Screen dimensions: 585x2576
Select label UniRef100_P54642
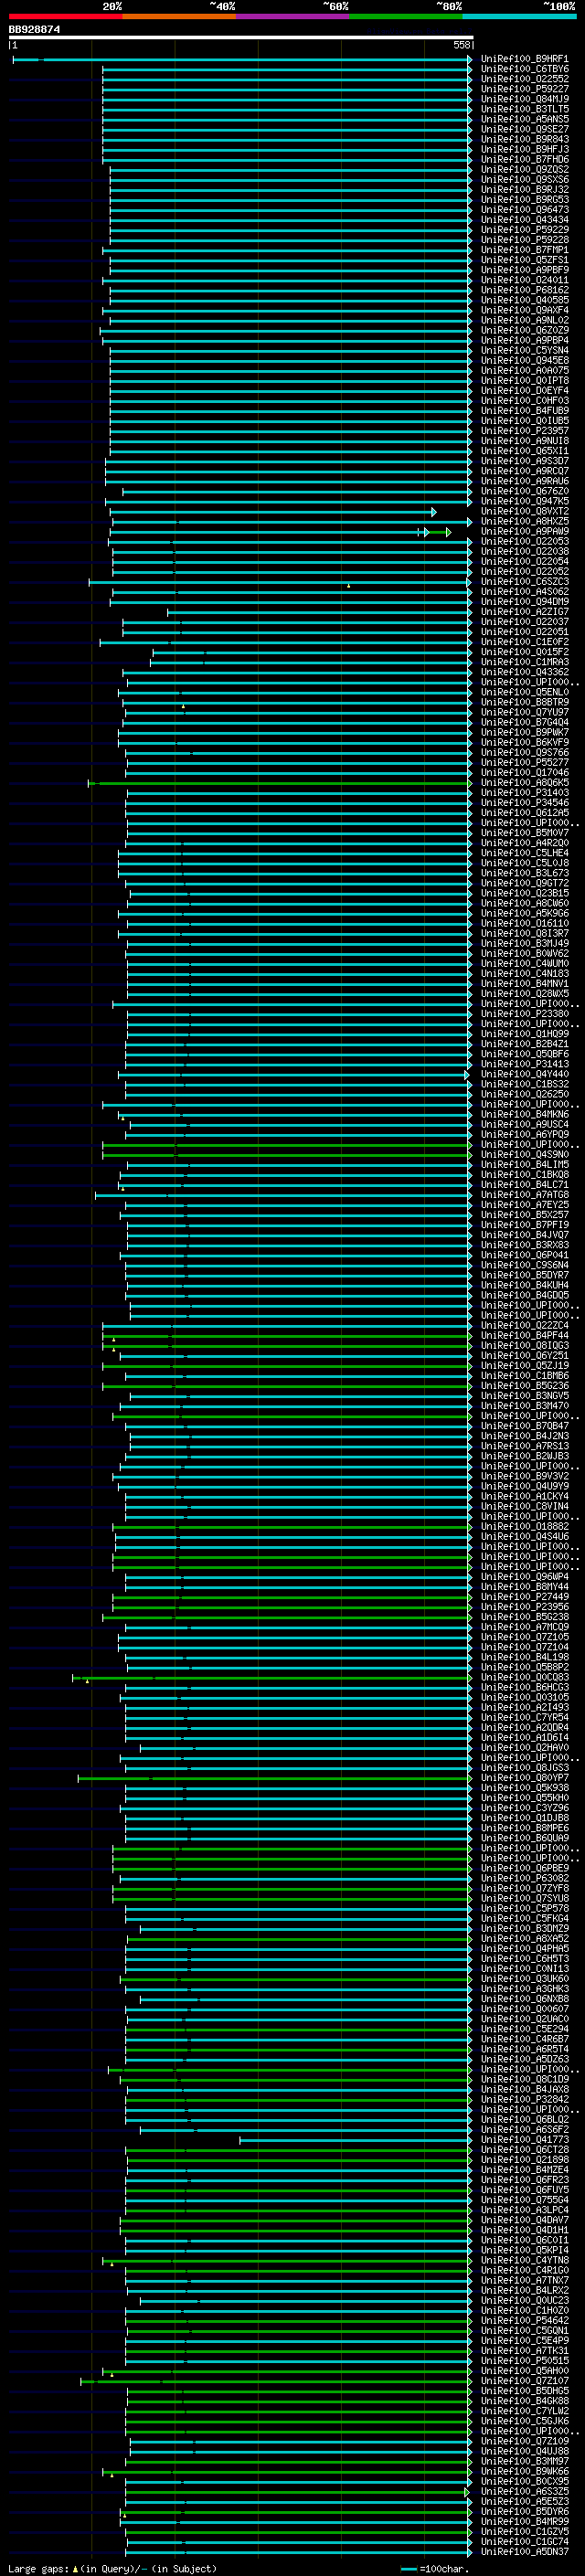(x=524, y=2320)
